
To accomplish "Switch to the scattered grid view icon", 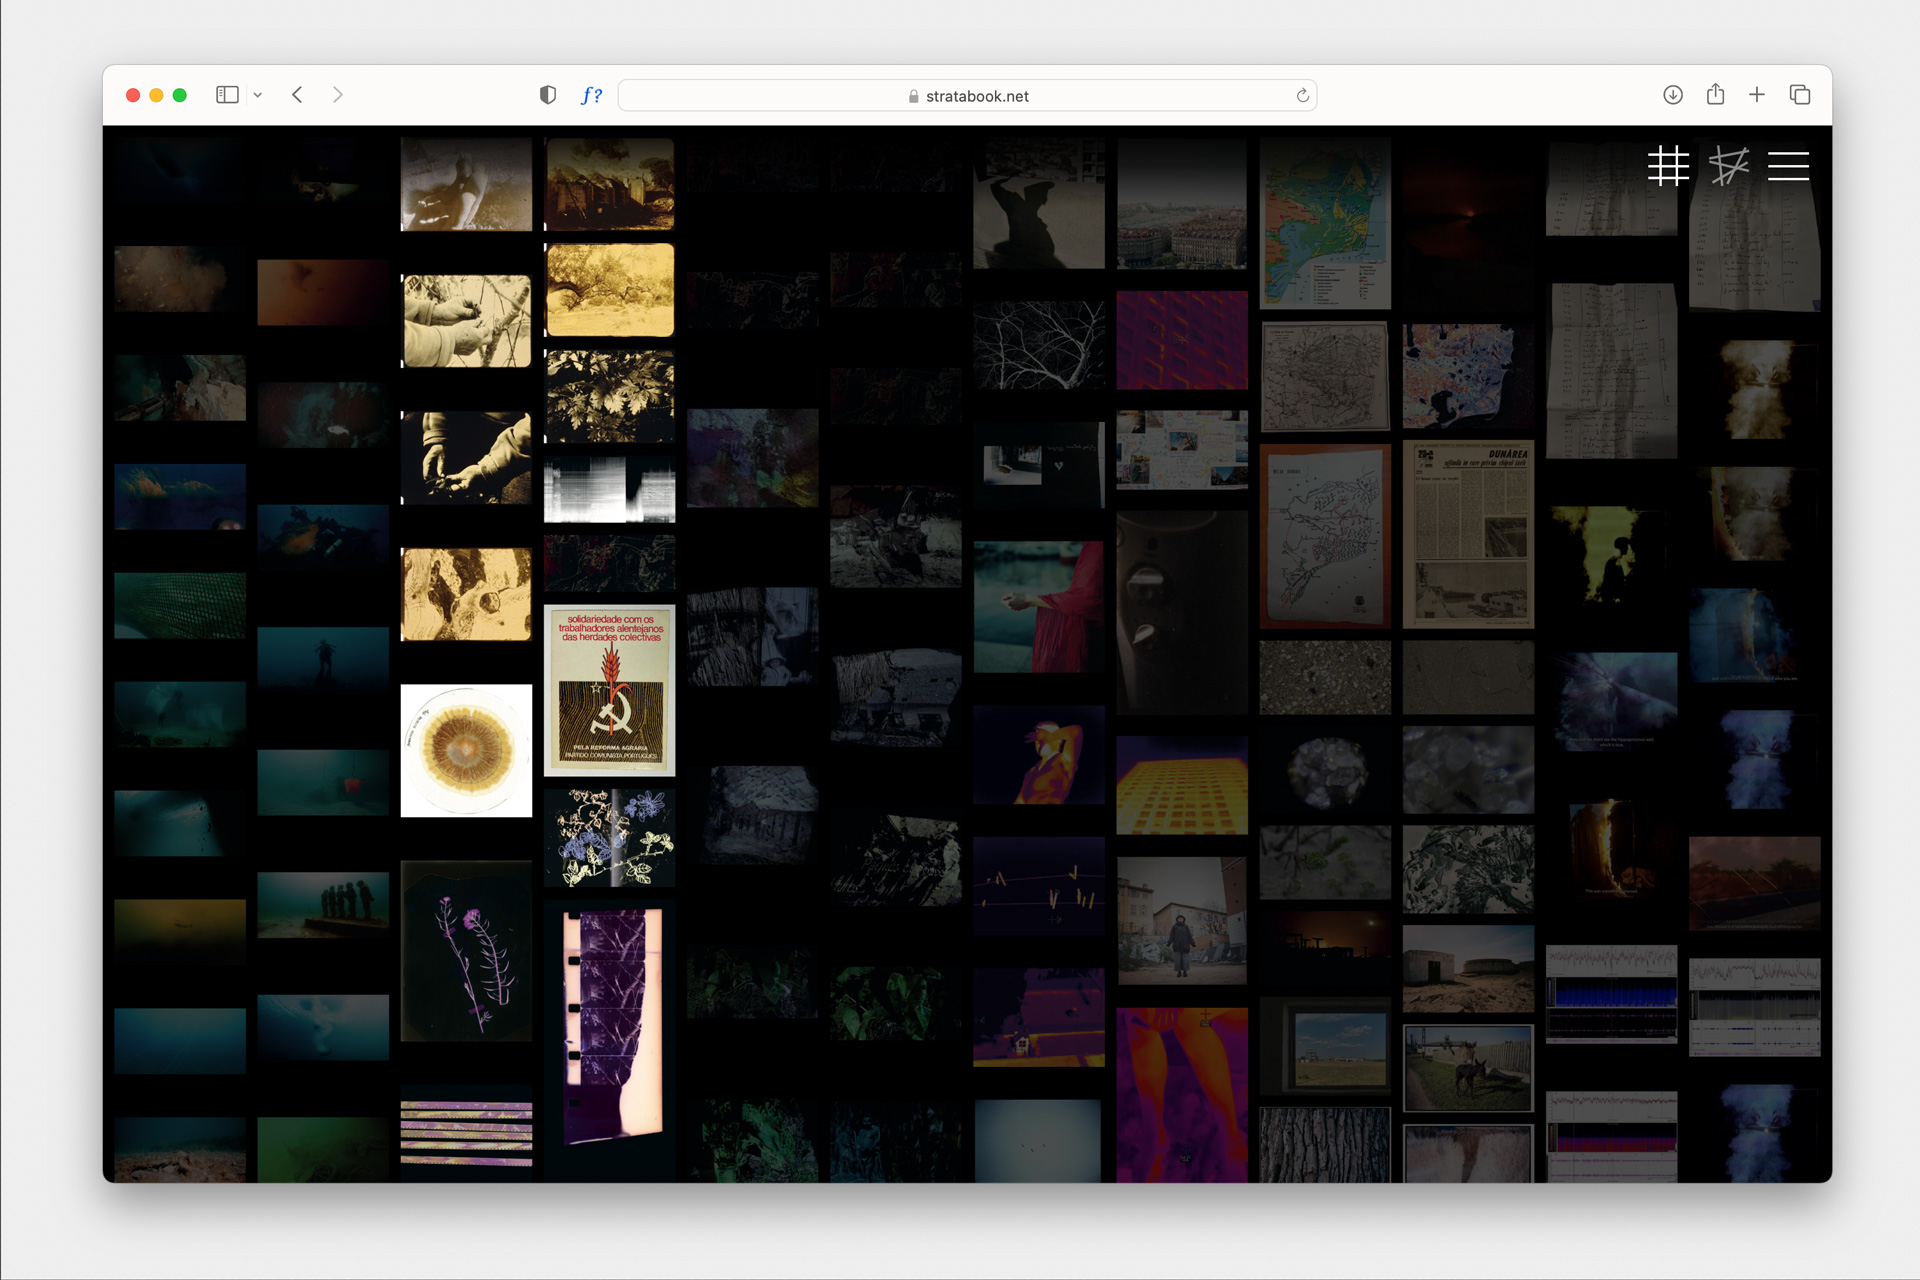I will tap(1728, 166).
